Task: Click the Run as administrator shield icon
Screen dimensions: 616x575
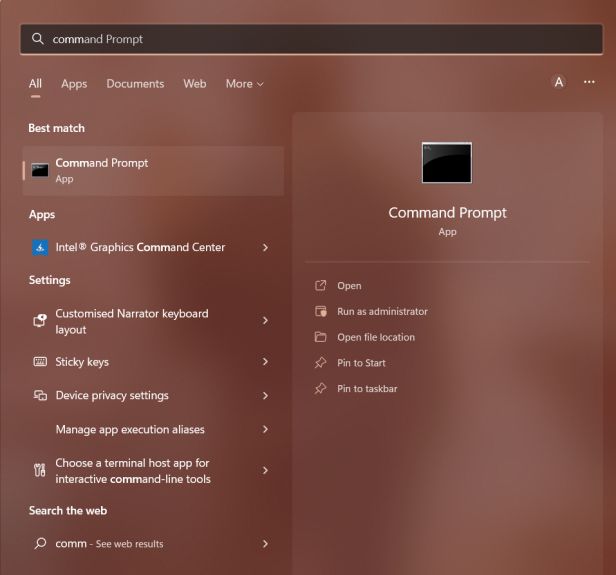Action: pyautogui.click(x=321, y=311)
